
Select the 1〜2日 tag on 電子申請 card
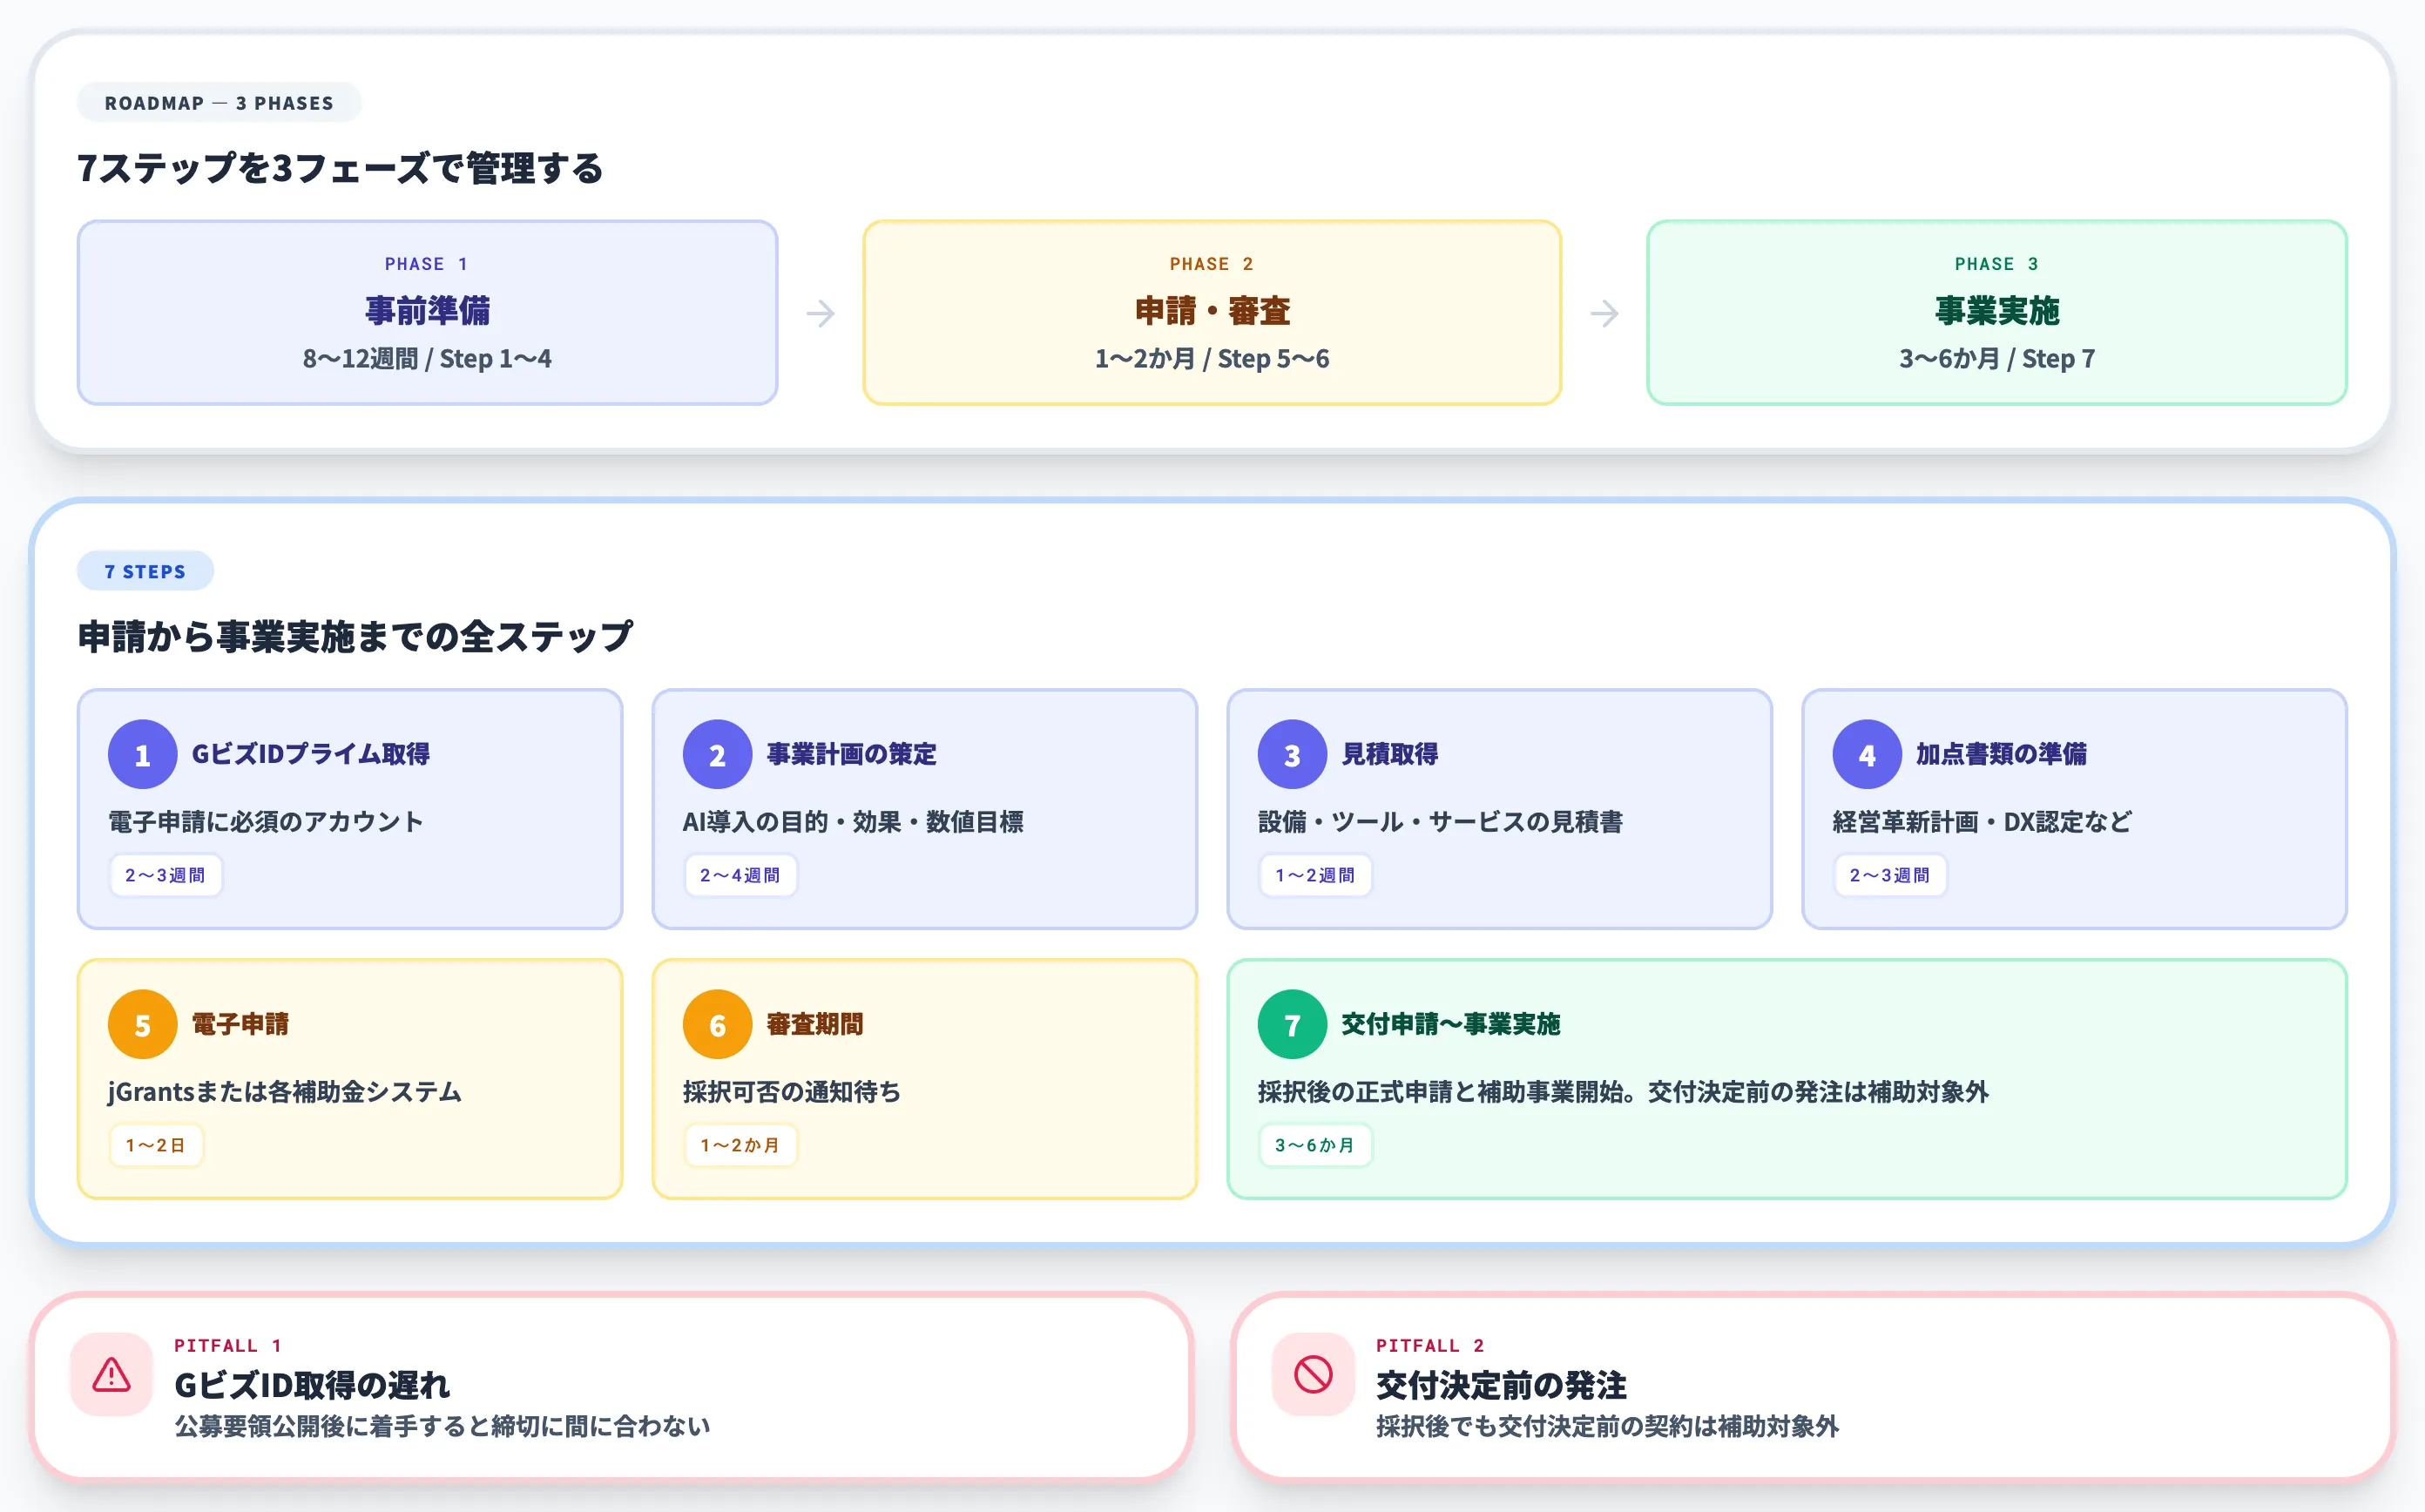(x=156, y=1144)
